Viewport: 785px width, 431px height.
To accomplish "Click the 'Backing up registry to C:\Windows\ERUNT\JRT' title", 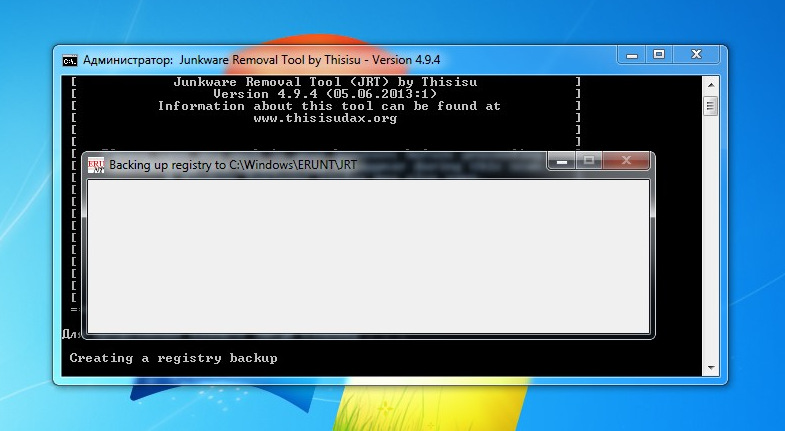I will (233, 165).
